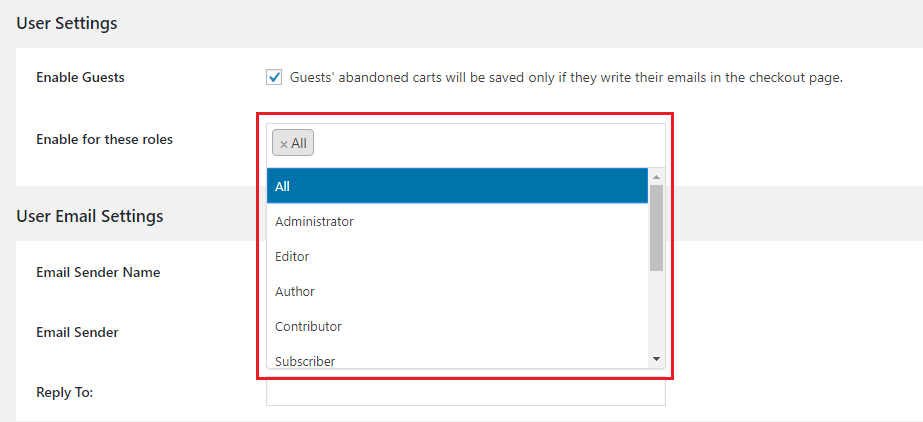This screenshot has width=923, height=422.
Task: Focus the Reply To input field
Action: point(465,392)
